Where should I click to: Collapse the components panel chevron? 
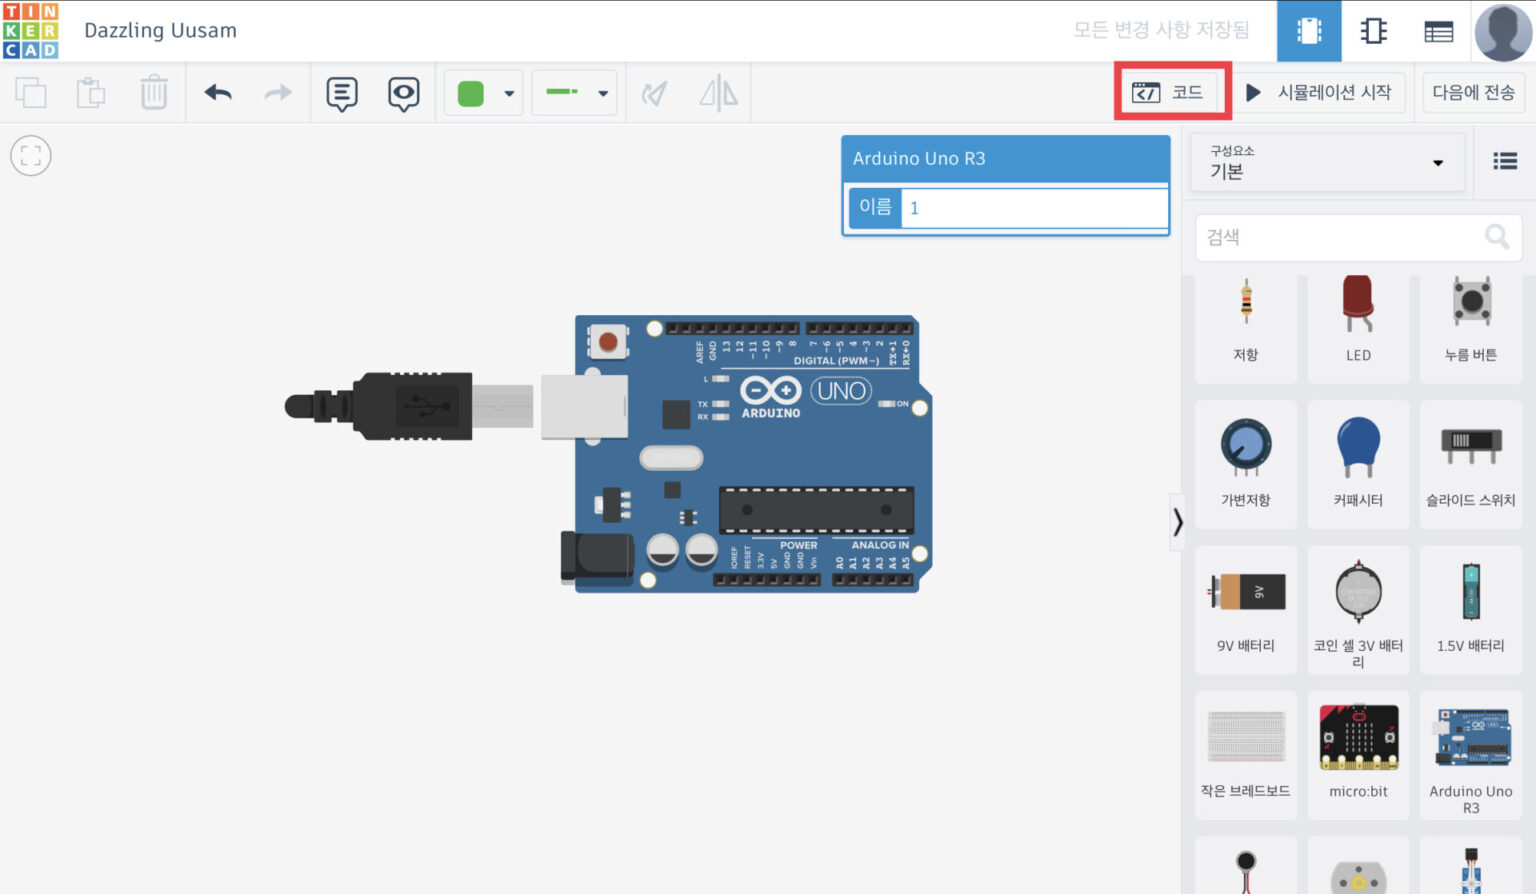click(x=1178, y=521)
